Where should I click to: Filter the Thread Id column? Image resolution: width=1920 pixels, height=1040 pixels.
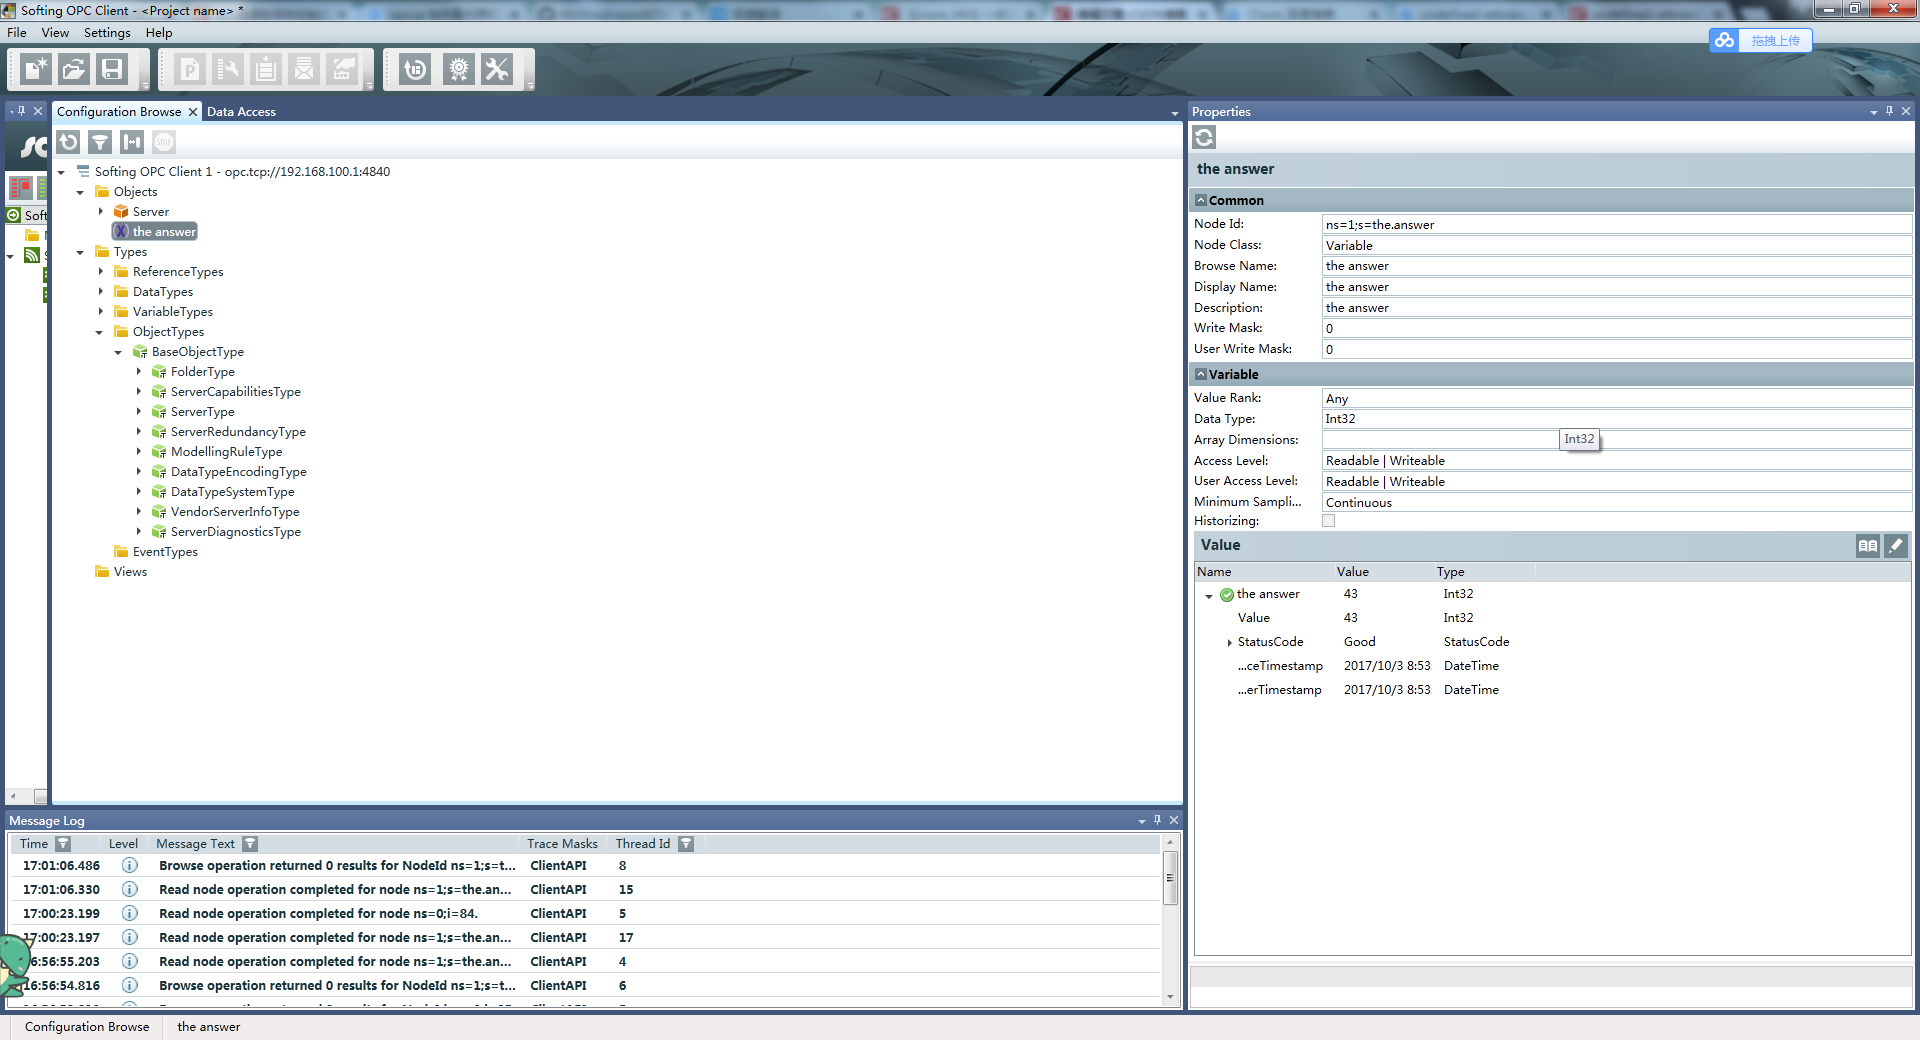(x=686, y=844)
